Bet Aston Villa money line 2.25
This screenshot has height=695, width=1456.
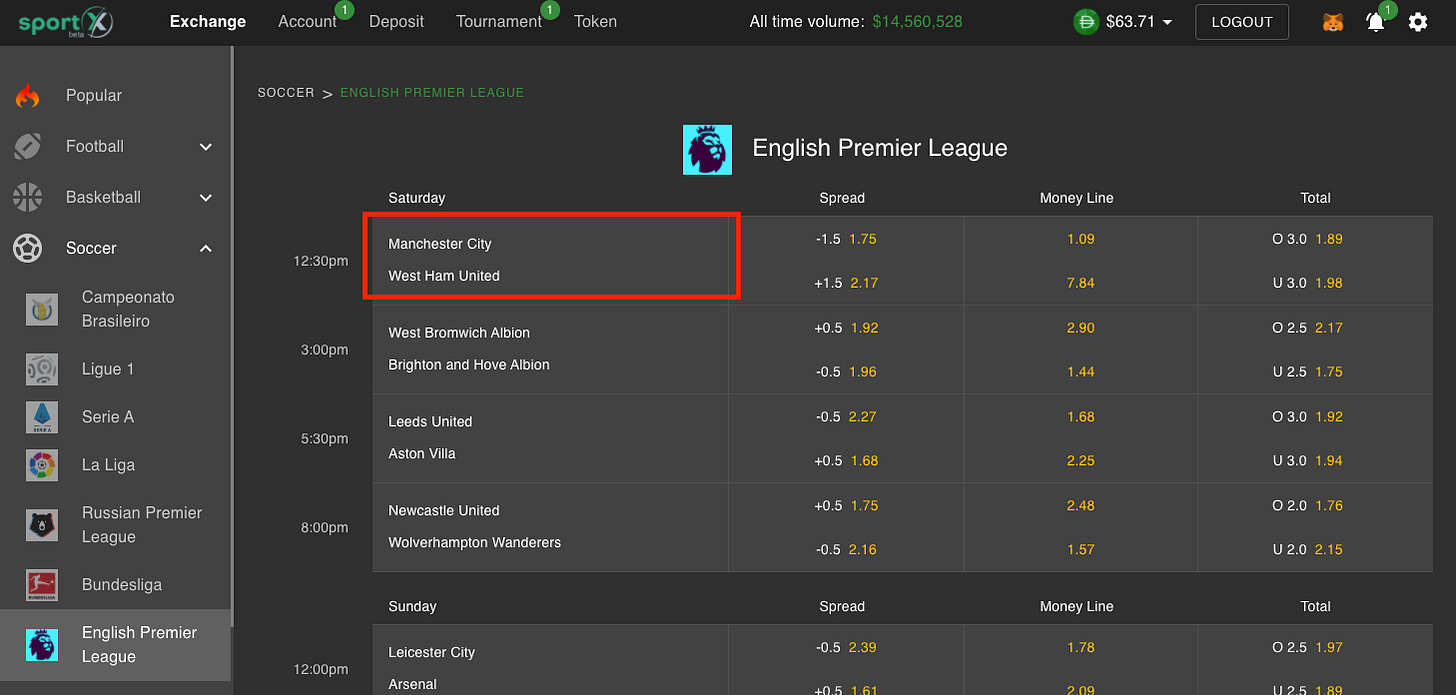(x=1081, y=461)
